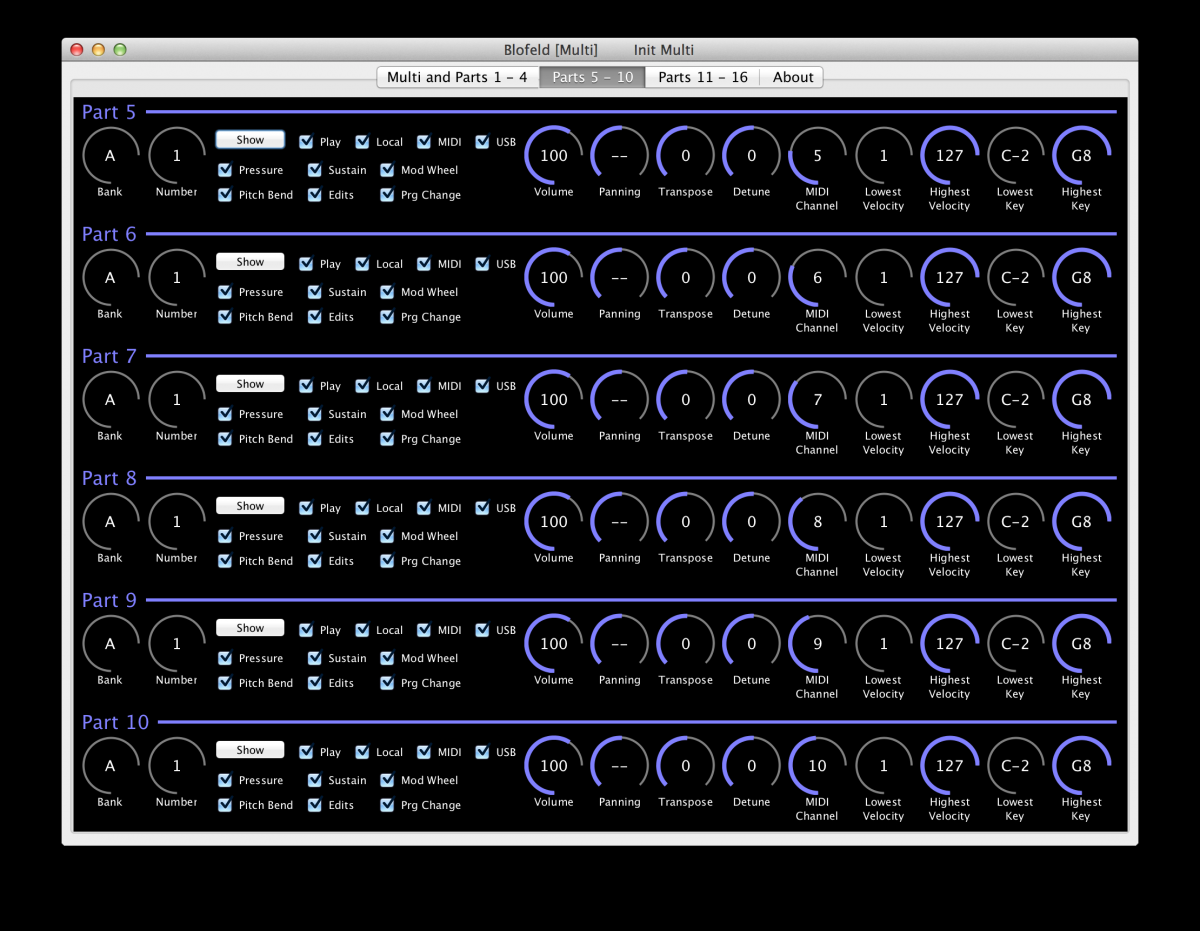The image size is (1200, 931).
Task: Click the Part 7 Transpose knob
Action: pos(685,400)
